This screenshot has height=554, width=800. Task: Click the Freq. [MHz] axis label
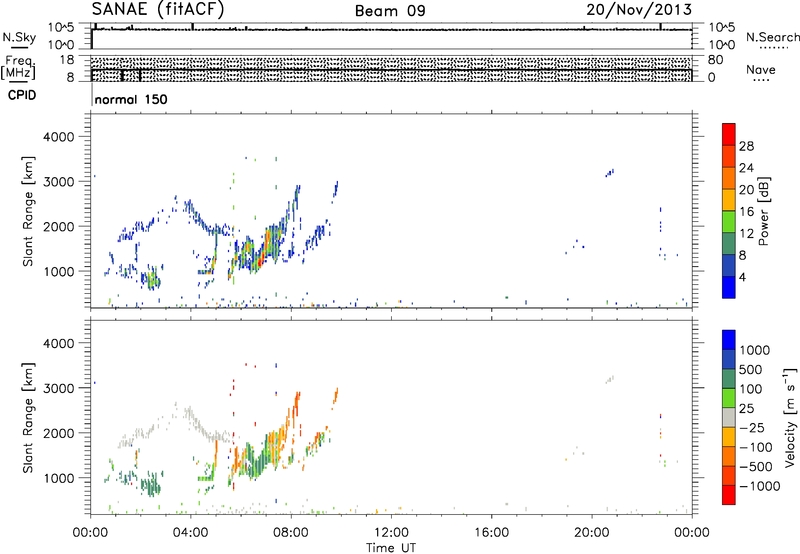tap(19, 67)
